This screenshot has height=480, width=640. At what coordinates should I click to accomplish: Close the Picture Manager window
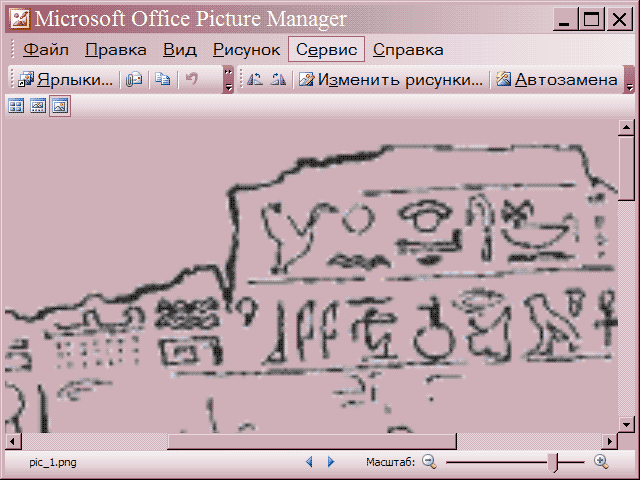coord(619,19)
